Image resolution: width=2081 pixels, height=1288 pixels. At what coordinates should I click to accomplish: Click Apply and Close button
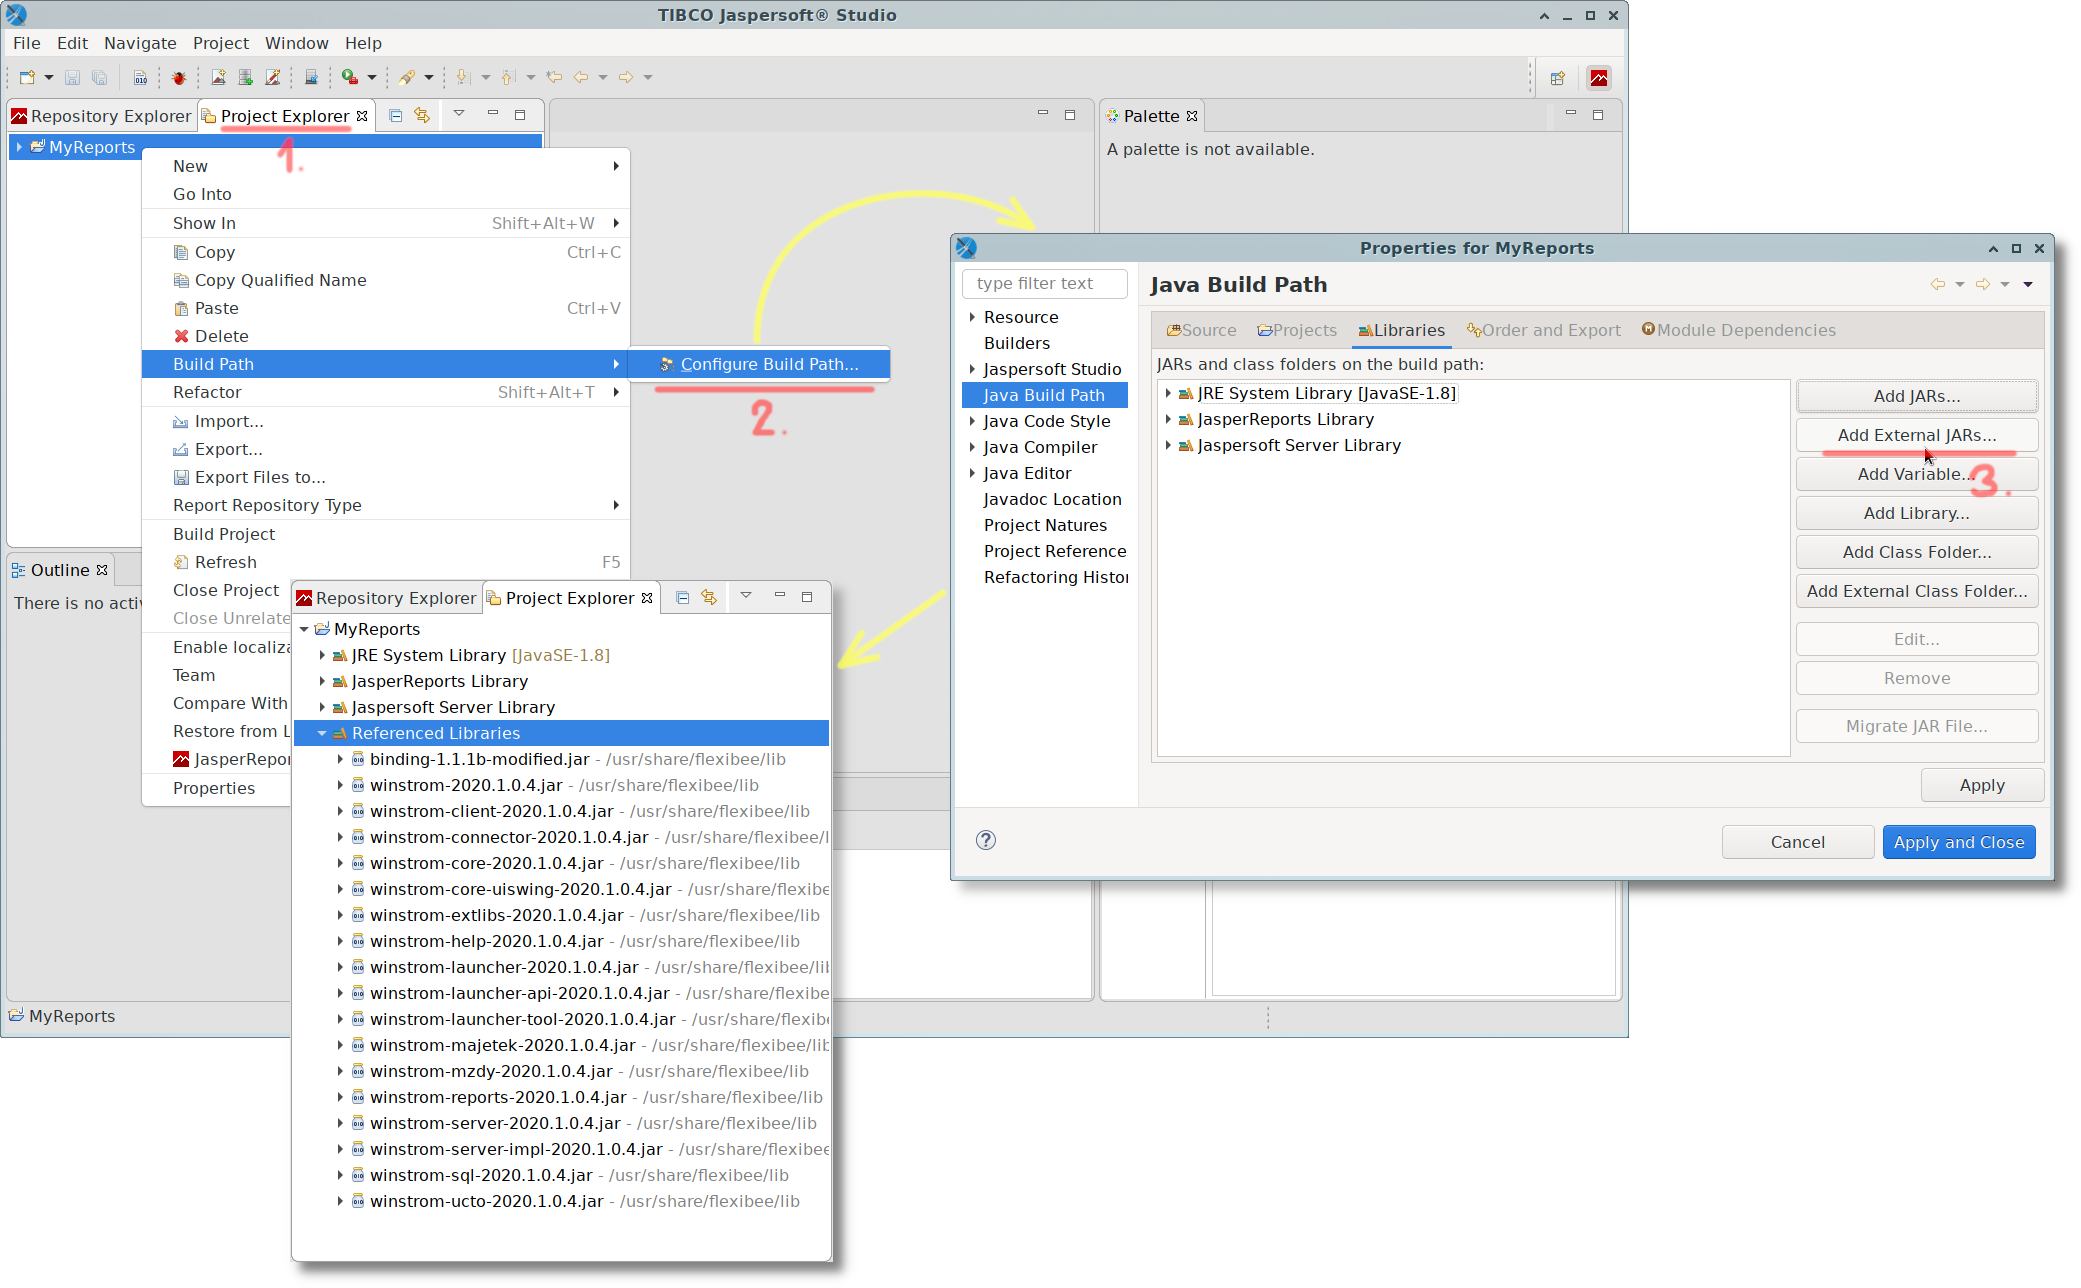pyautogui.click(x=1958, y=842)
